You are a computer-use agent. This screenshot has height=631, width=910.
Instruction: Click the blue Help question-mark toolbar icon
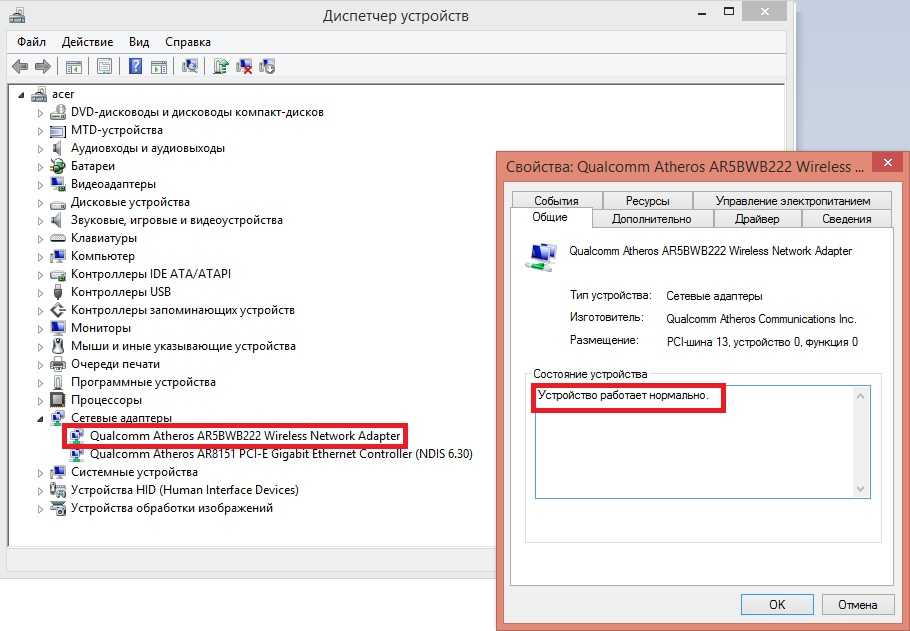pyautogui.click(x=135, y=67)
